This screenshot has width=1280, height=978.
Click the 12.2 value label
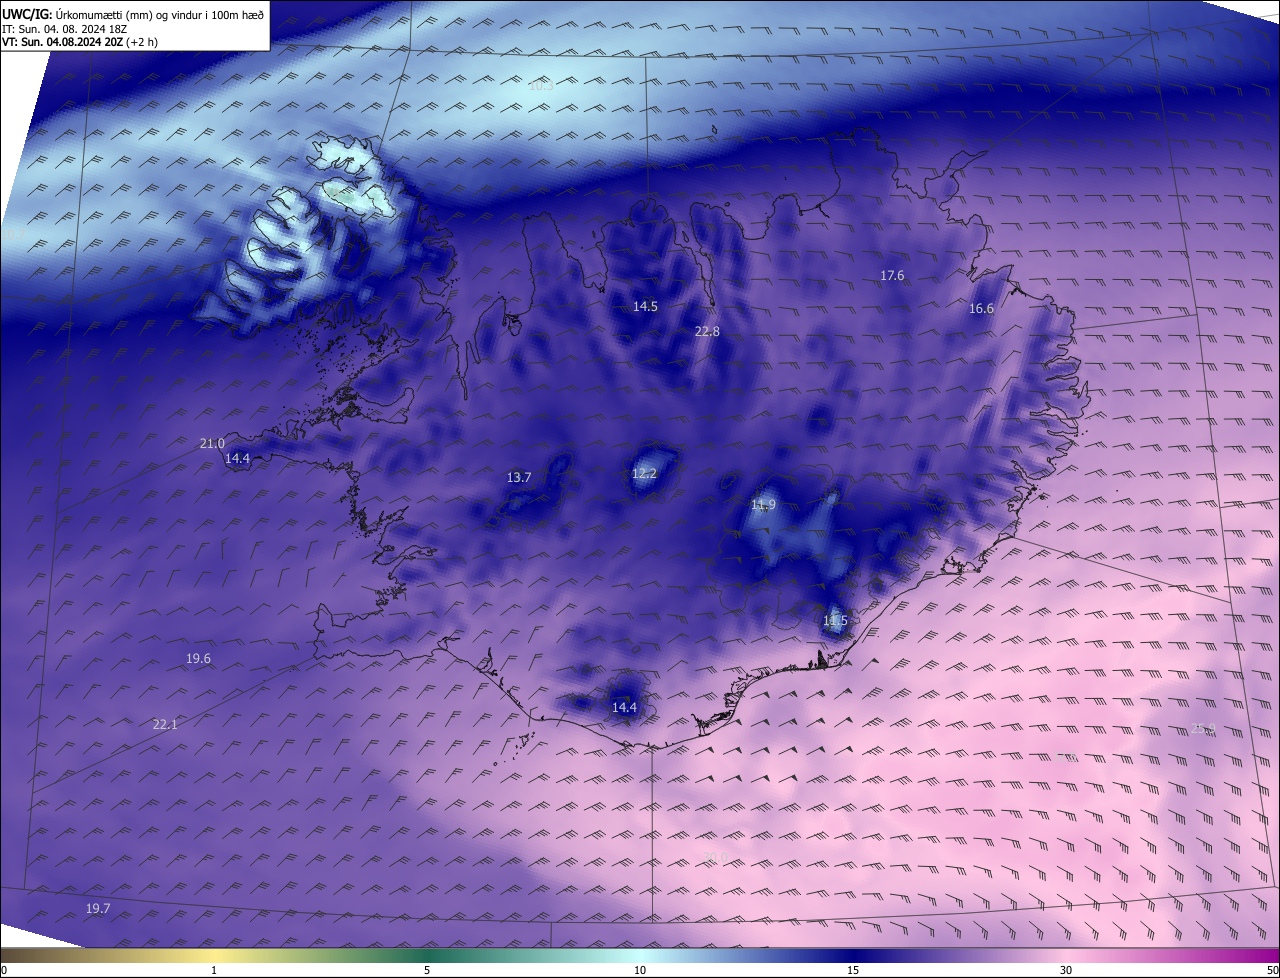point(644,473)
